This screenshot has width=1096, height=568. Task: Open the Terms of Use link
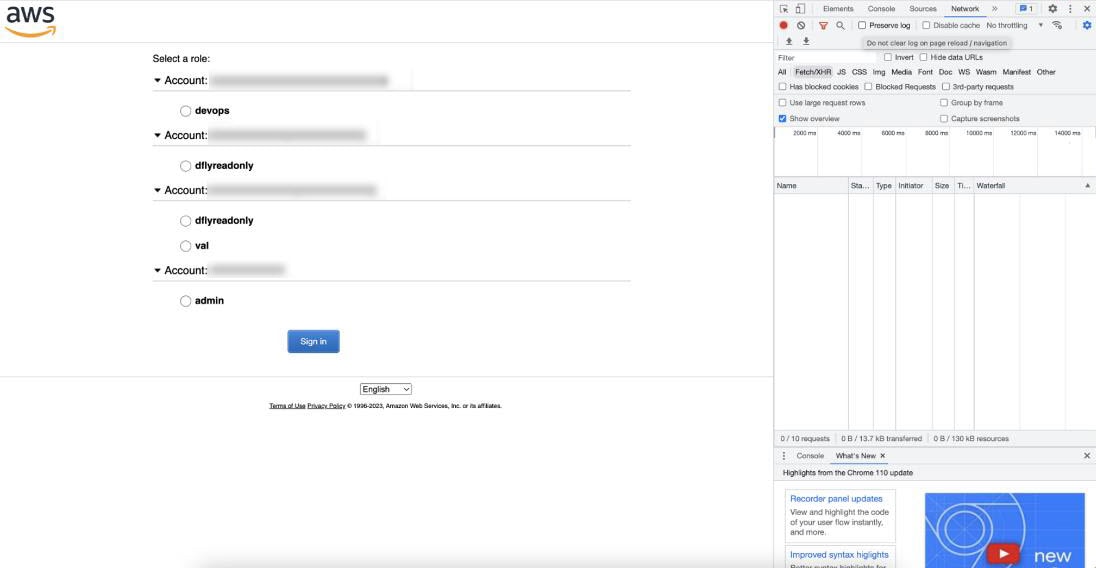point(287,406)
